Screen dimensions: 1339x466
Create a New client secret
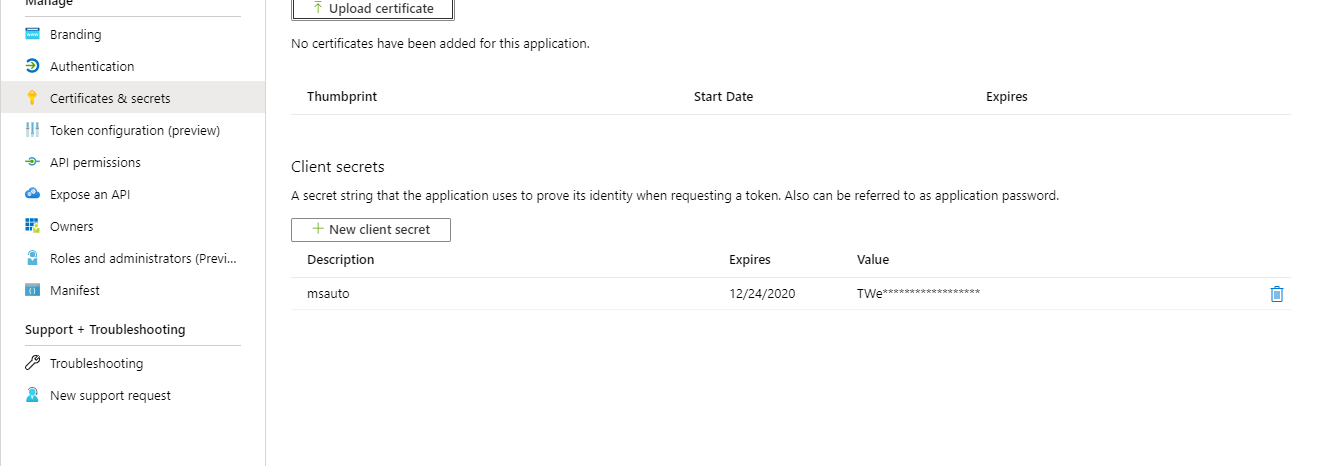371,230
